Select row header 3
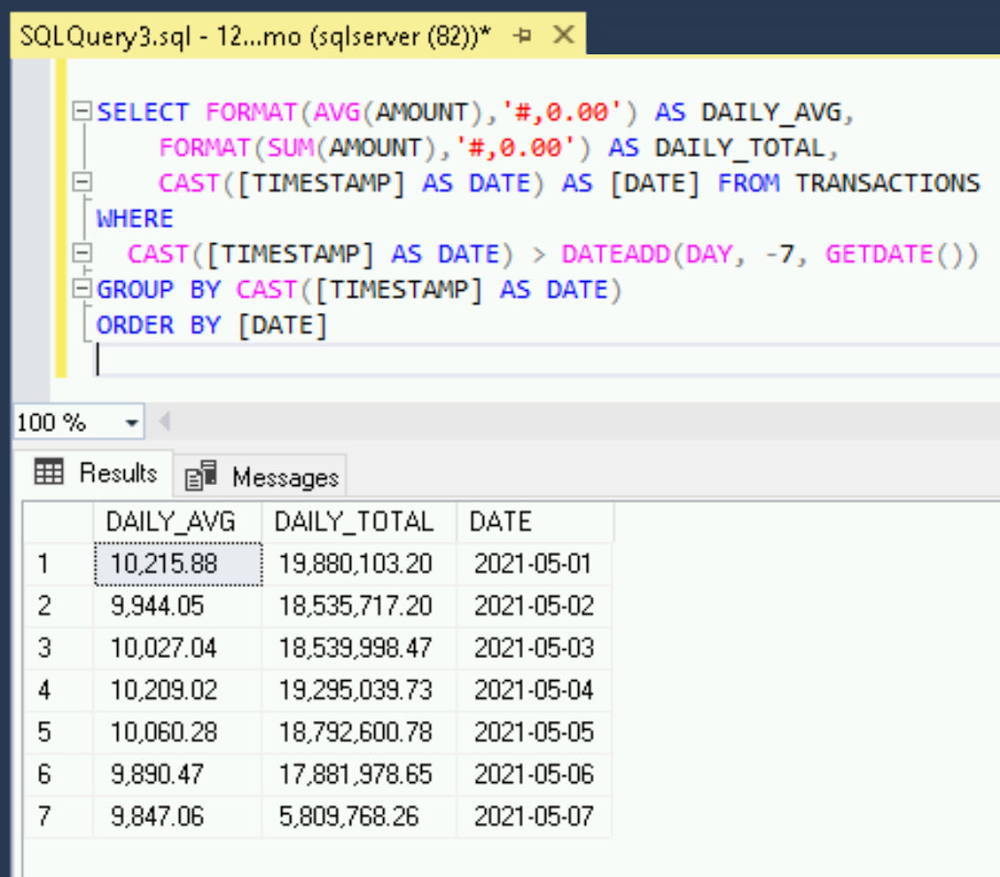Viewport: 1000px width, 877px height. [x=59, y=648]
